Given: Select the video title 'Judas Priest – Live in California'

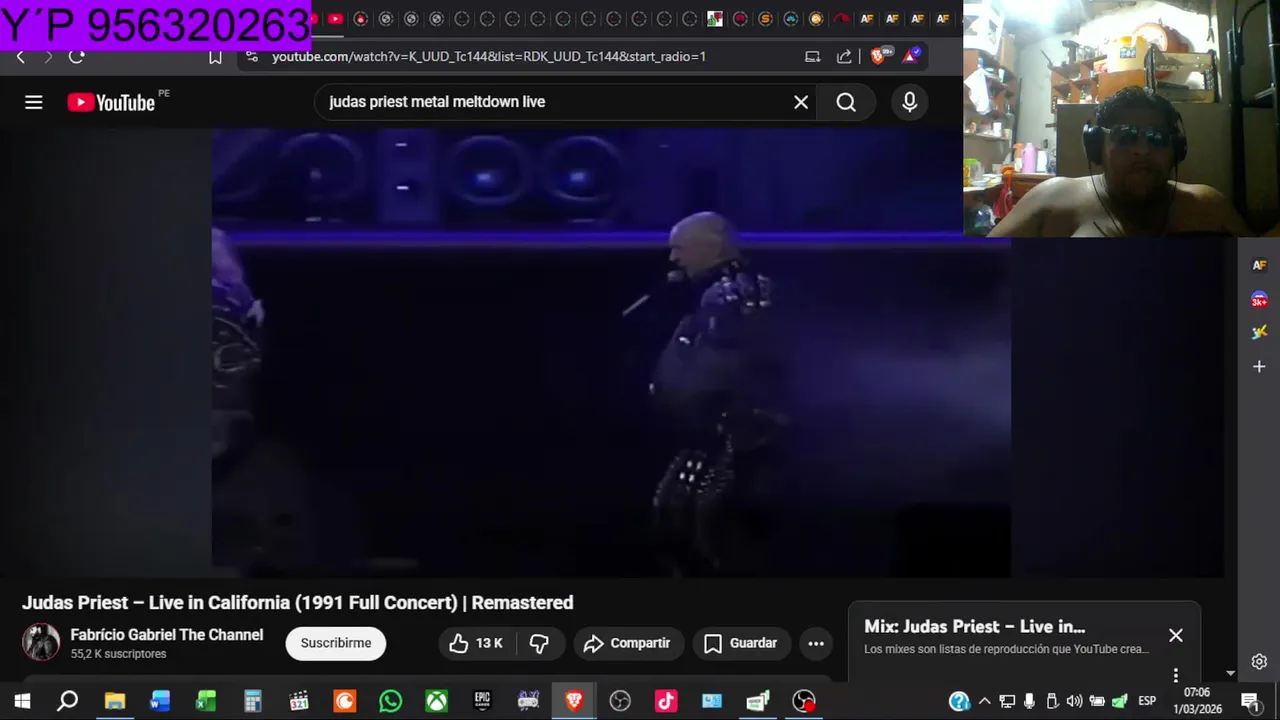Looking at the screenshot, I should tap(298, 603).
